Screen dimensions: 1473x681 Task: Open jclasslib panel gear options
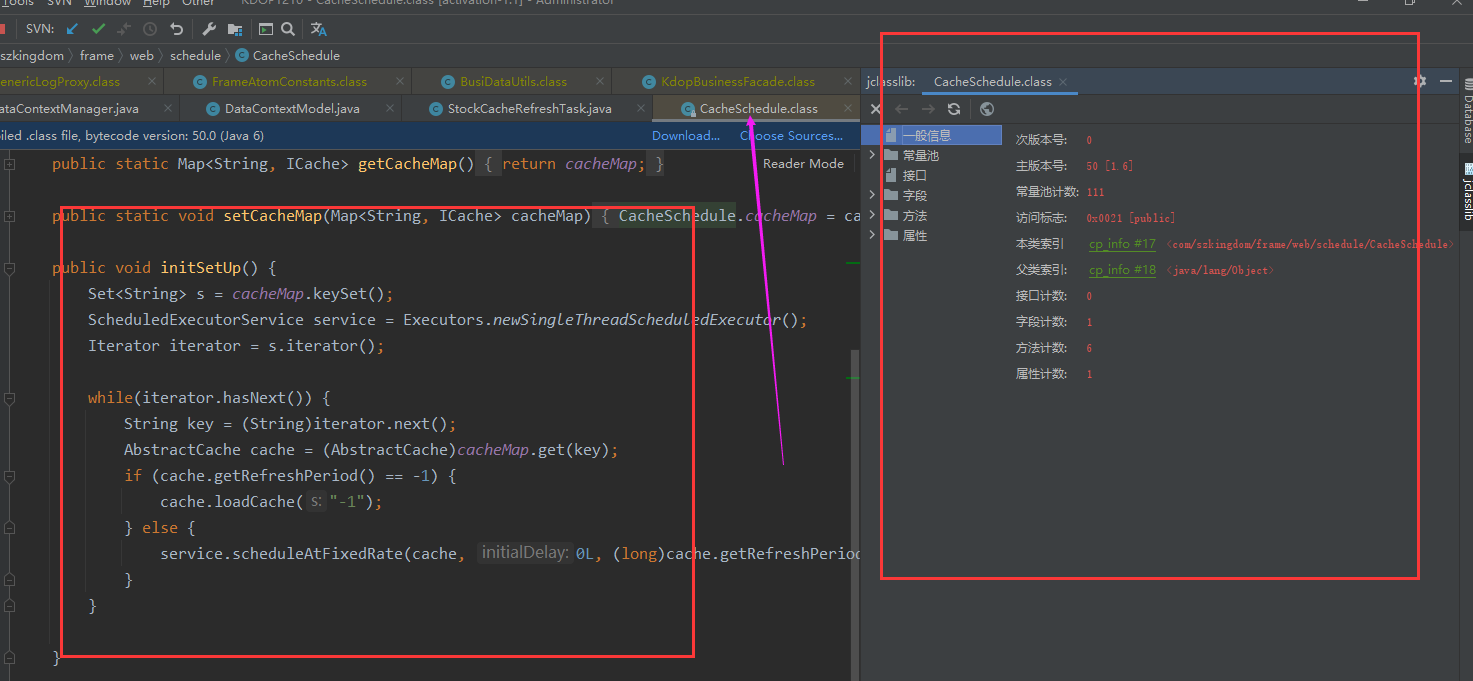tap(1420, 81)
